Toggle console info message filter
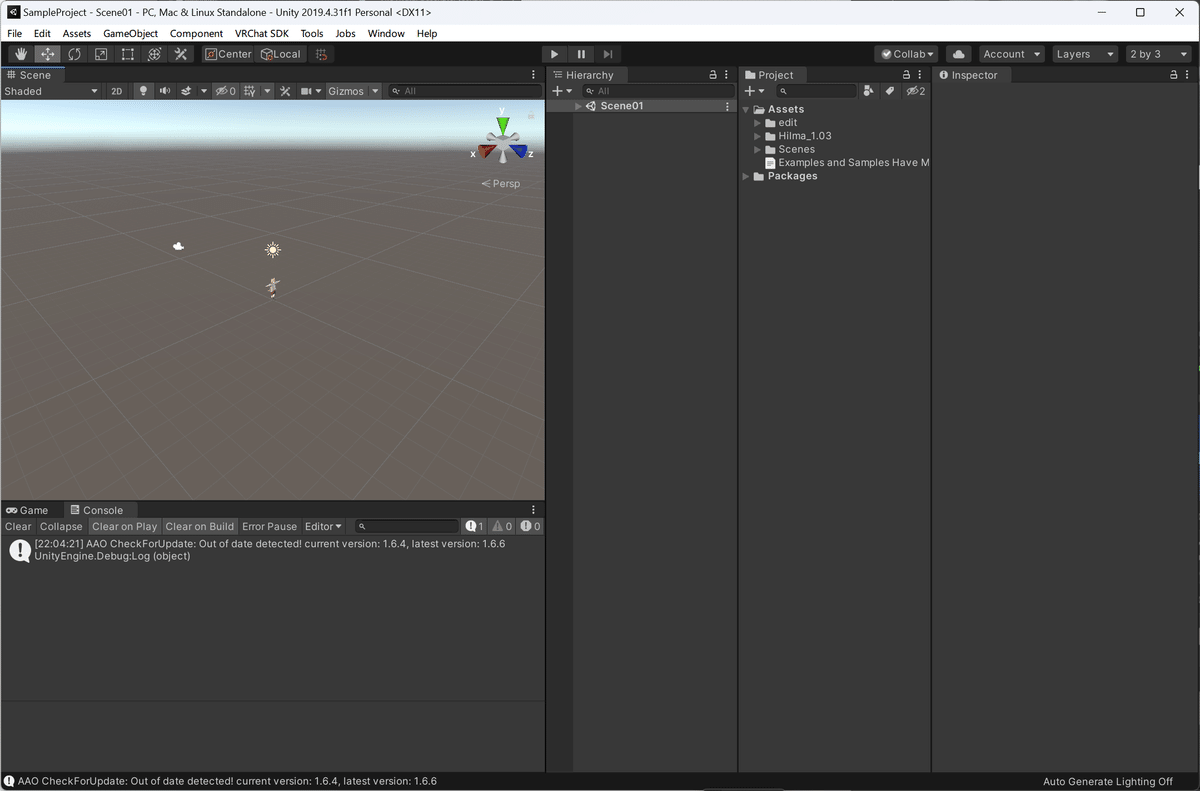1200x791 pixels. (x=474, y=526)
